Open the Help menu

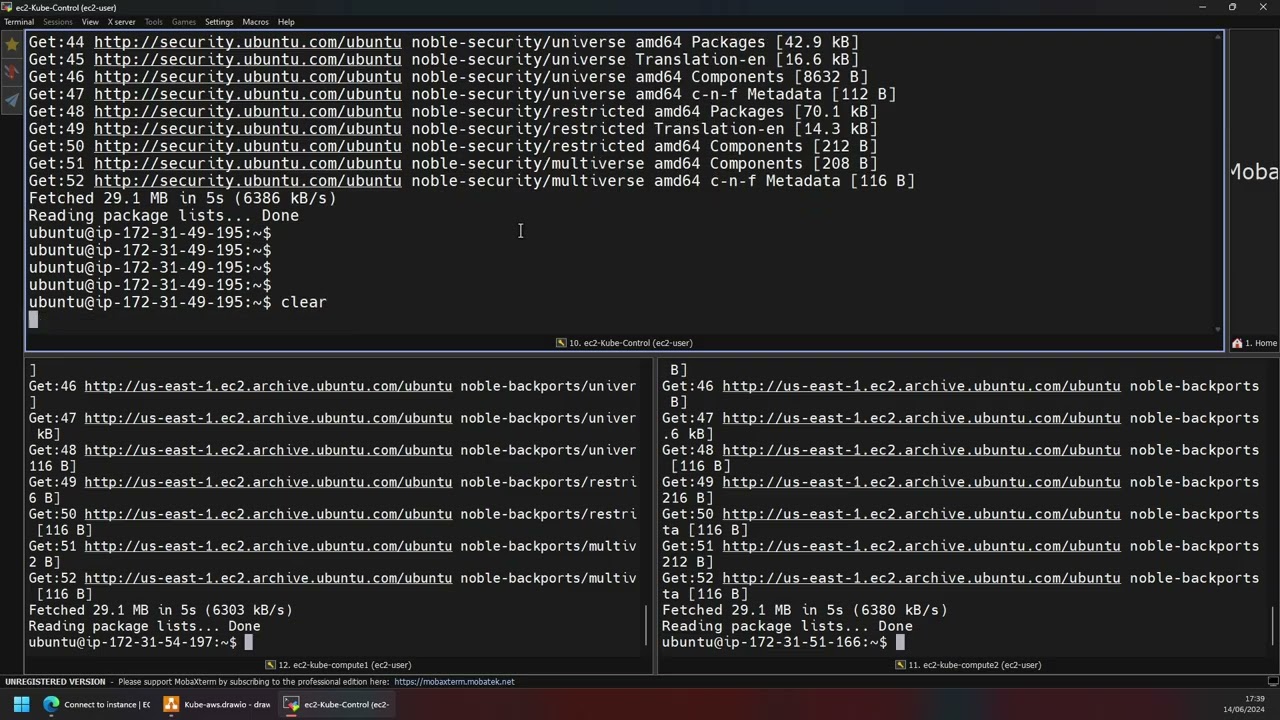[x=286, y=22]
